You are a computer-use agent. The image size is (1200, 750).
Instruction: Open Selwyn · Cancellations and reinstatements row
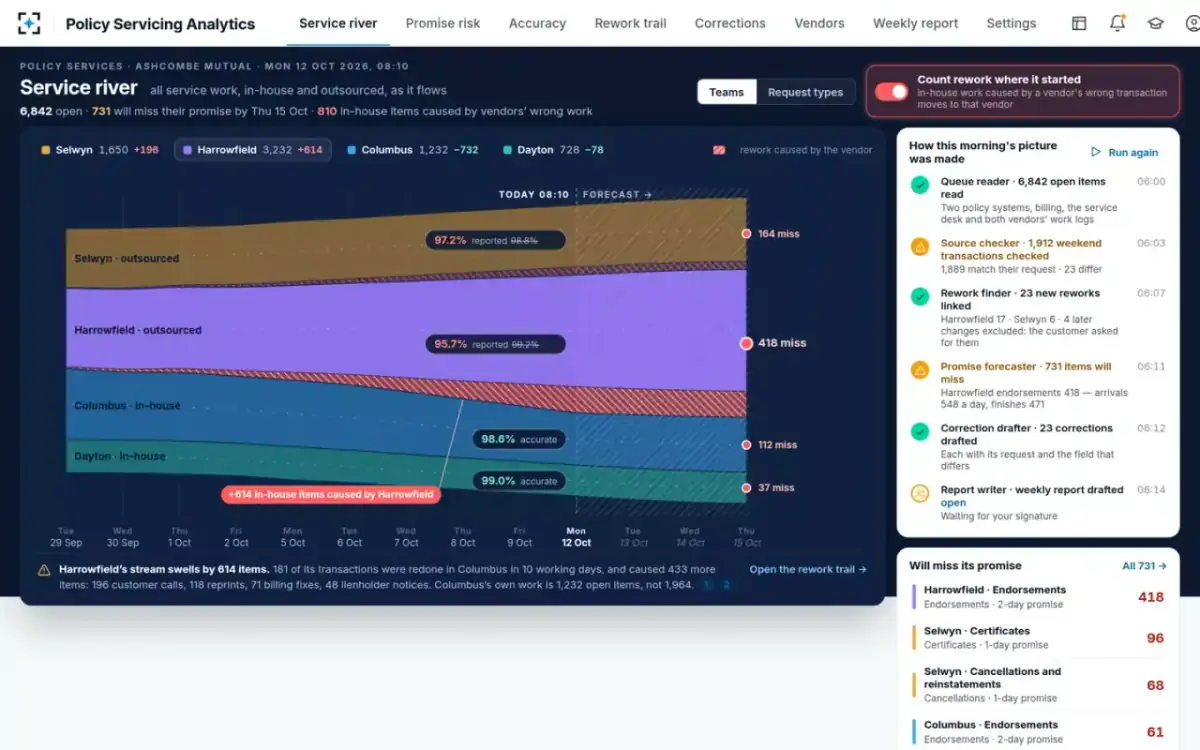[x=1038, y=685]
